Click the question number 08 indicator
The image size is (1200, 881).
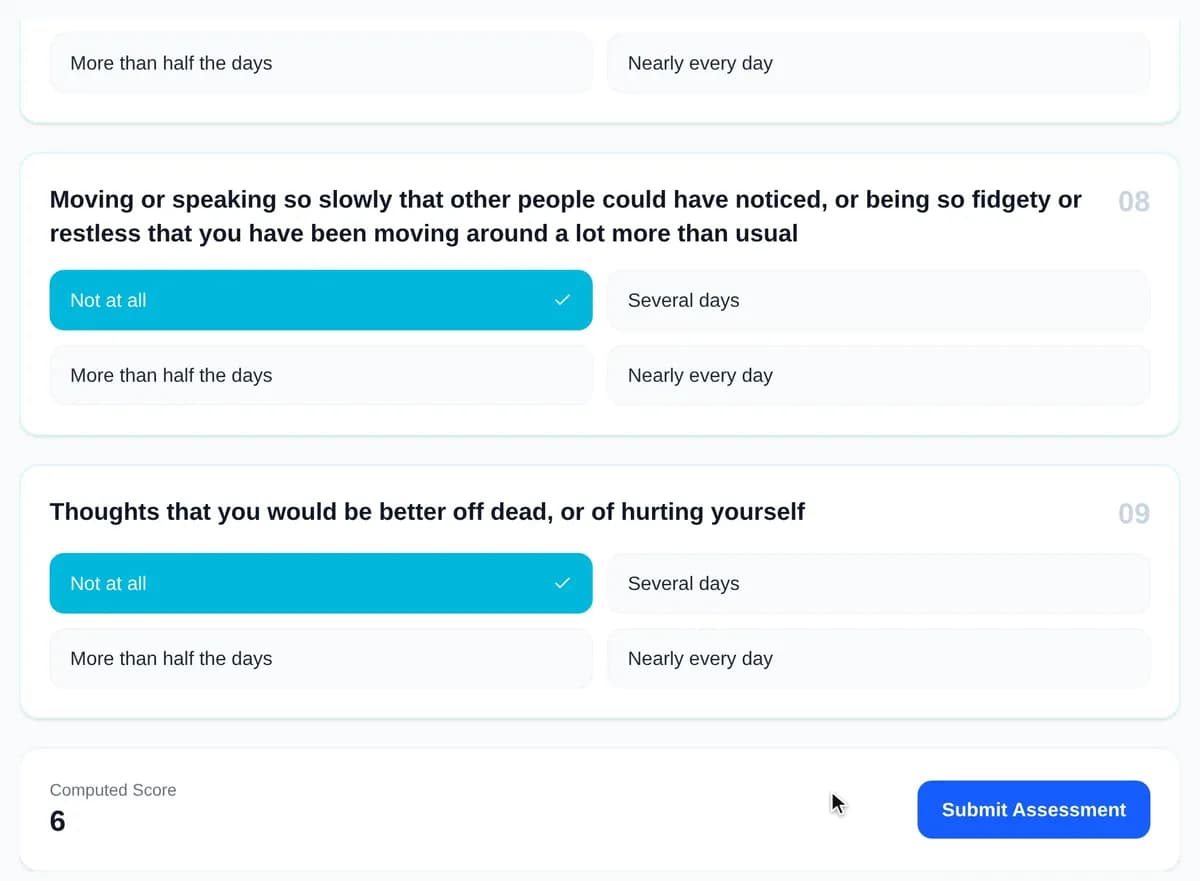tap(1134, 202)
